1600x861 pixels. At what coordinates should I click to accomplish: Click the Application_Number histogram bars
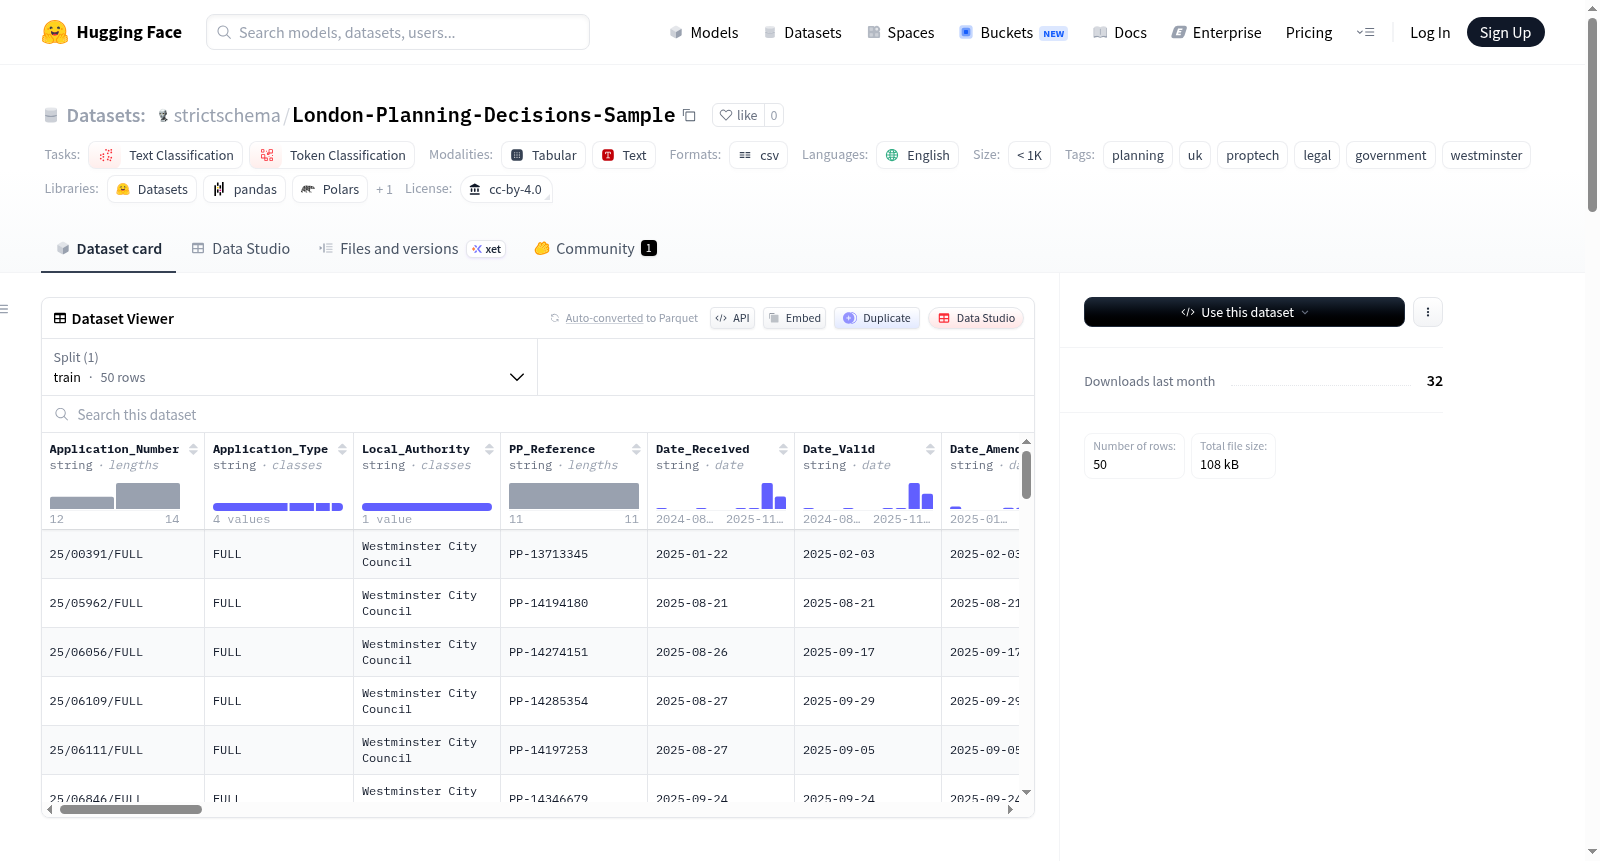coord(115,496)
